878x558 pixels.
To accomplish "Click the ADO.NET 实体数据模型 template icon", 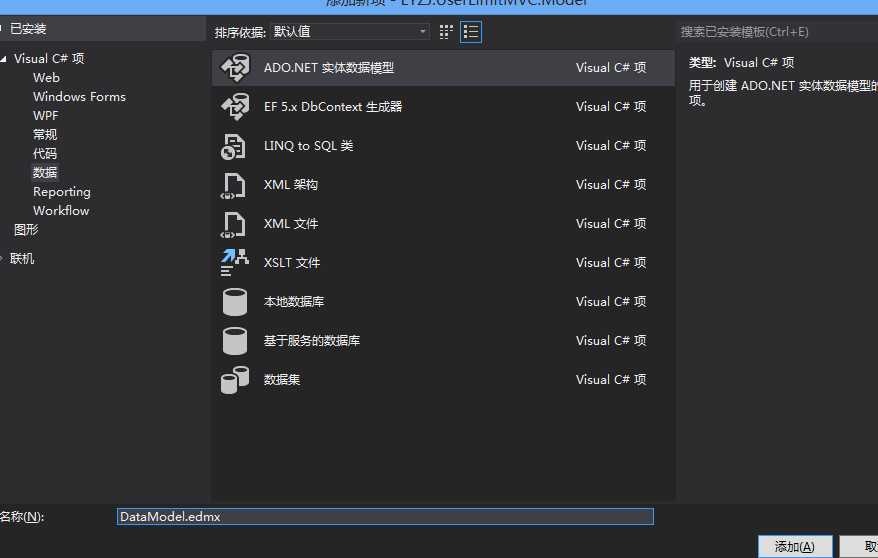I will click(x=234, y=68).
